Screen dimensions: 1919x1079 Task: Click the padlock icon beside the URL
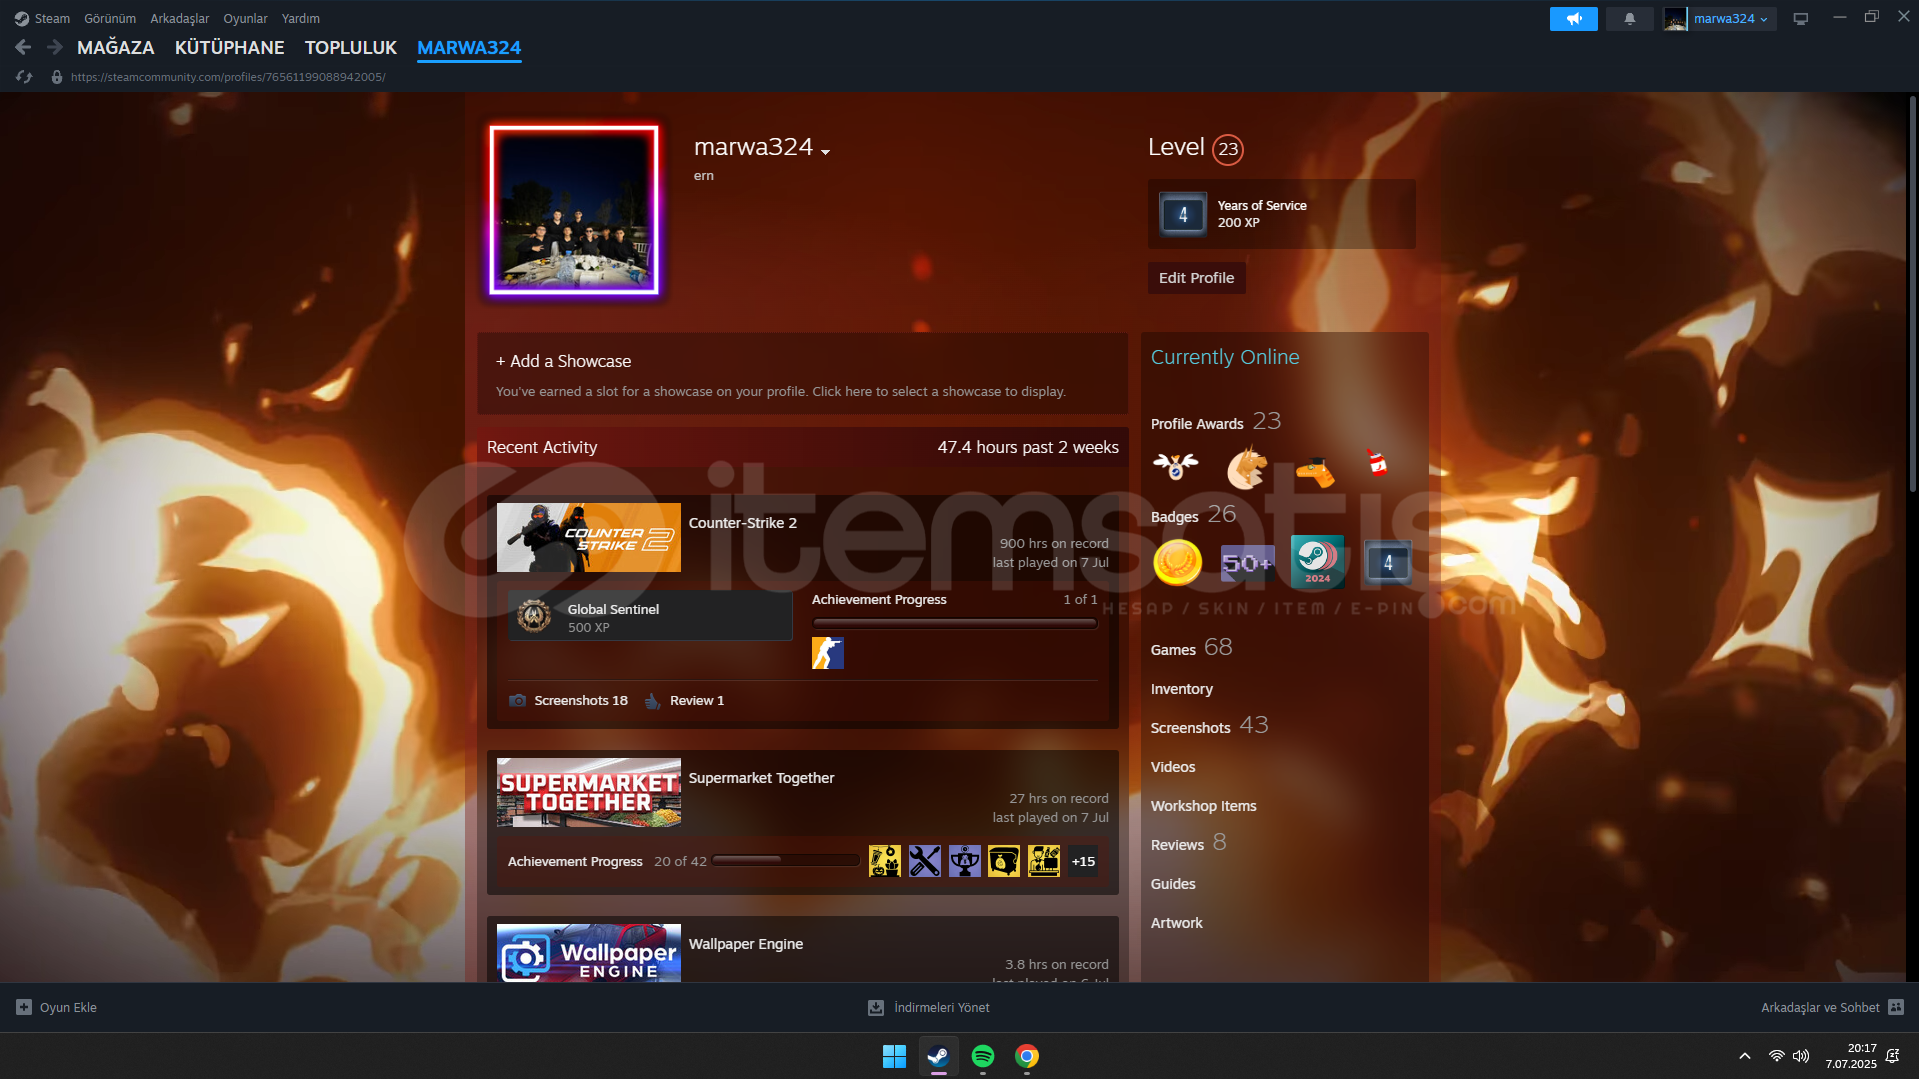click(x=57, y=77)
